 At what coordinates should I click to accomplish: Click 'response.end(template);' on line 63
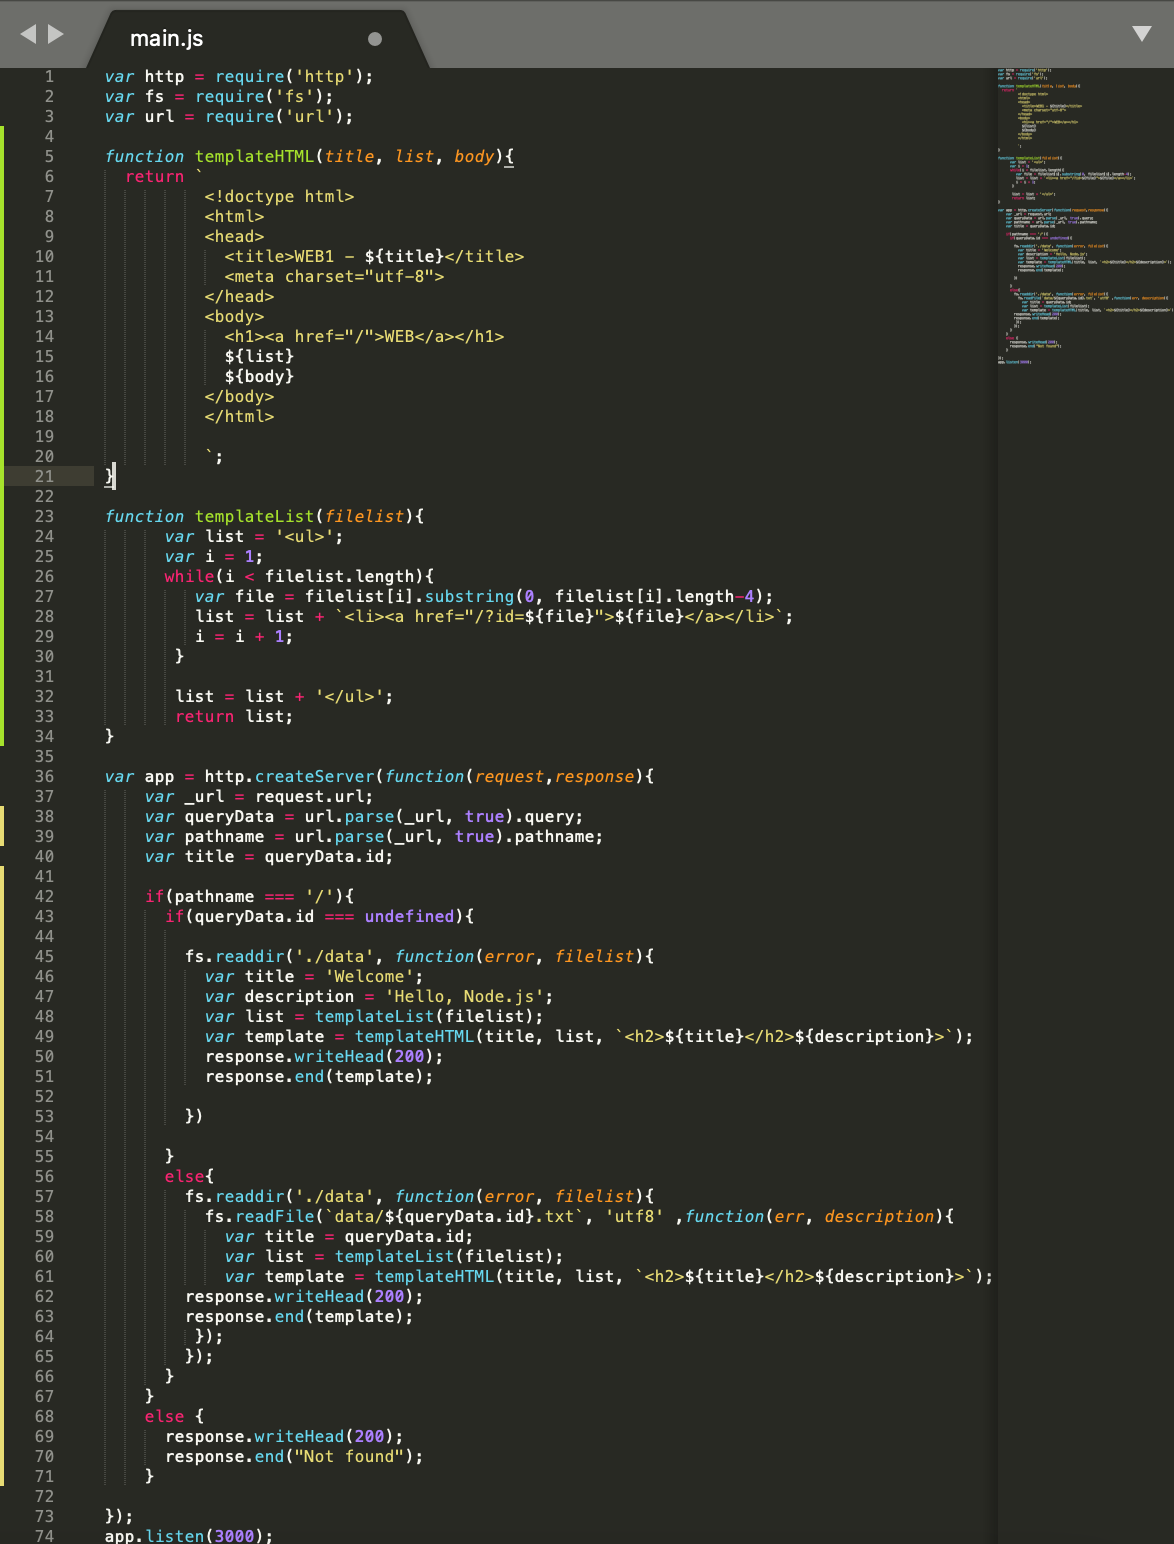(299, 1316)
